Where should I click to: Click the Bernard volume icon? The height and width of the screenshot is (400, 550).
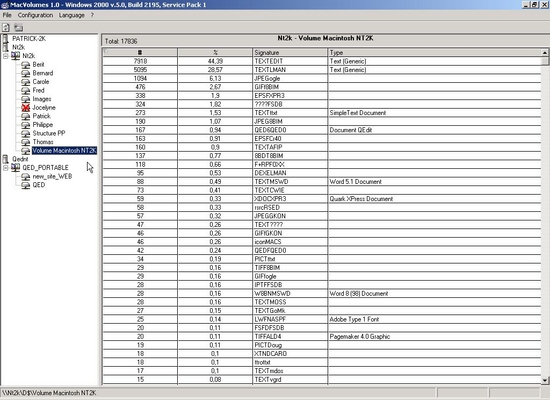(25, 73)
